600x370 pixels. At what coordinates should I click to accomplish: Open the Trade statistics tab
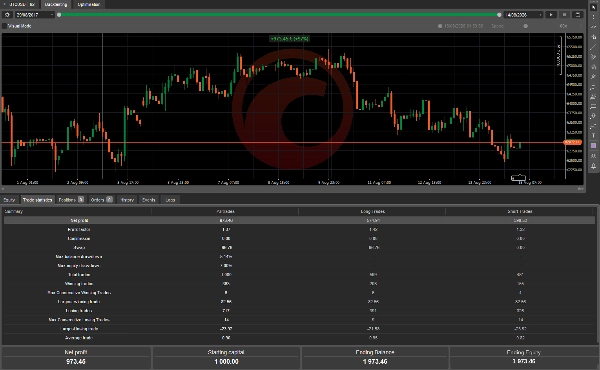(x=37, y=200)
